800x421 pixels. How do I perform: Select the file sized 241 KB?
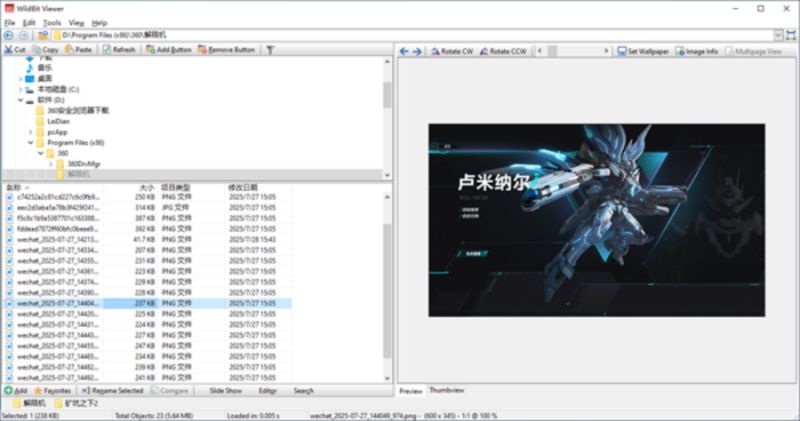[x=148, y=378]
